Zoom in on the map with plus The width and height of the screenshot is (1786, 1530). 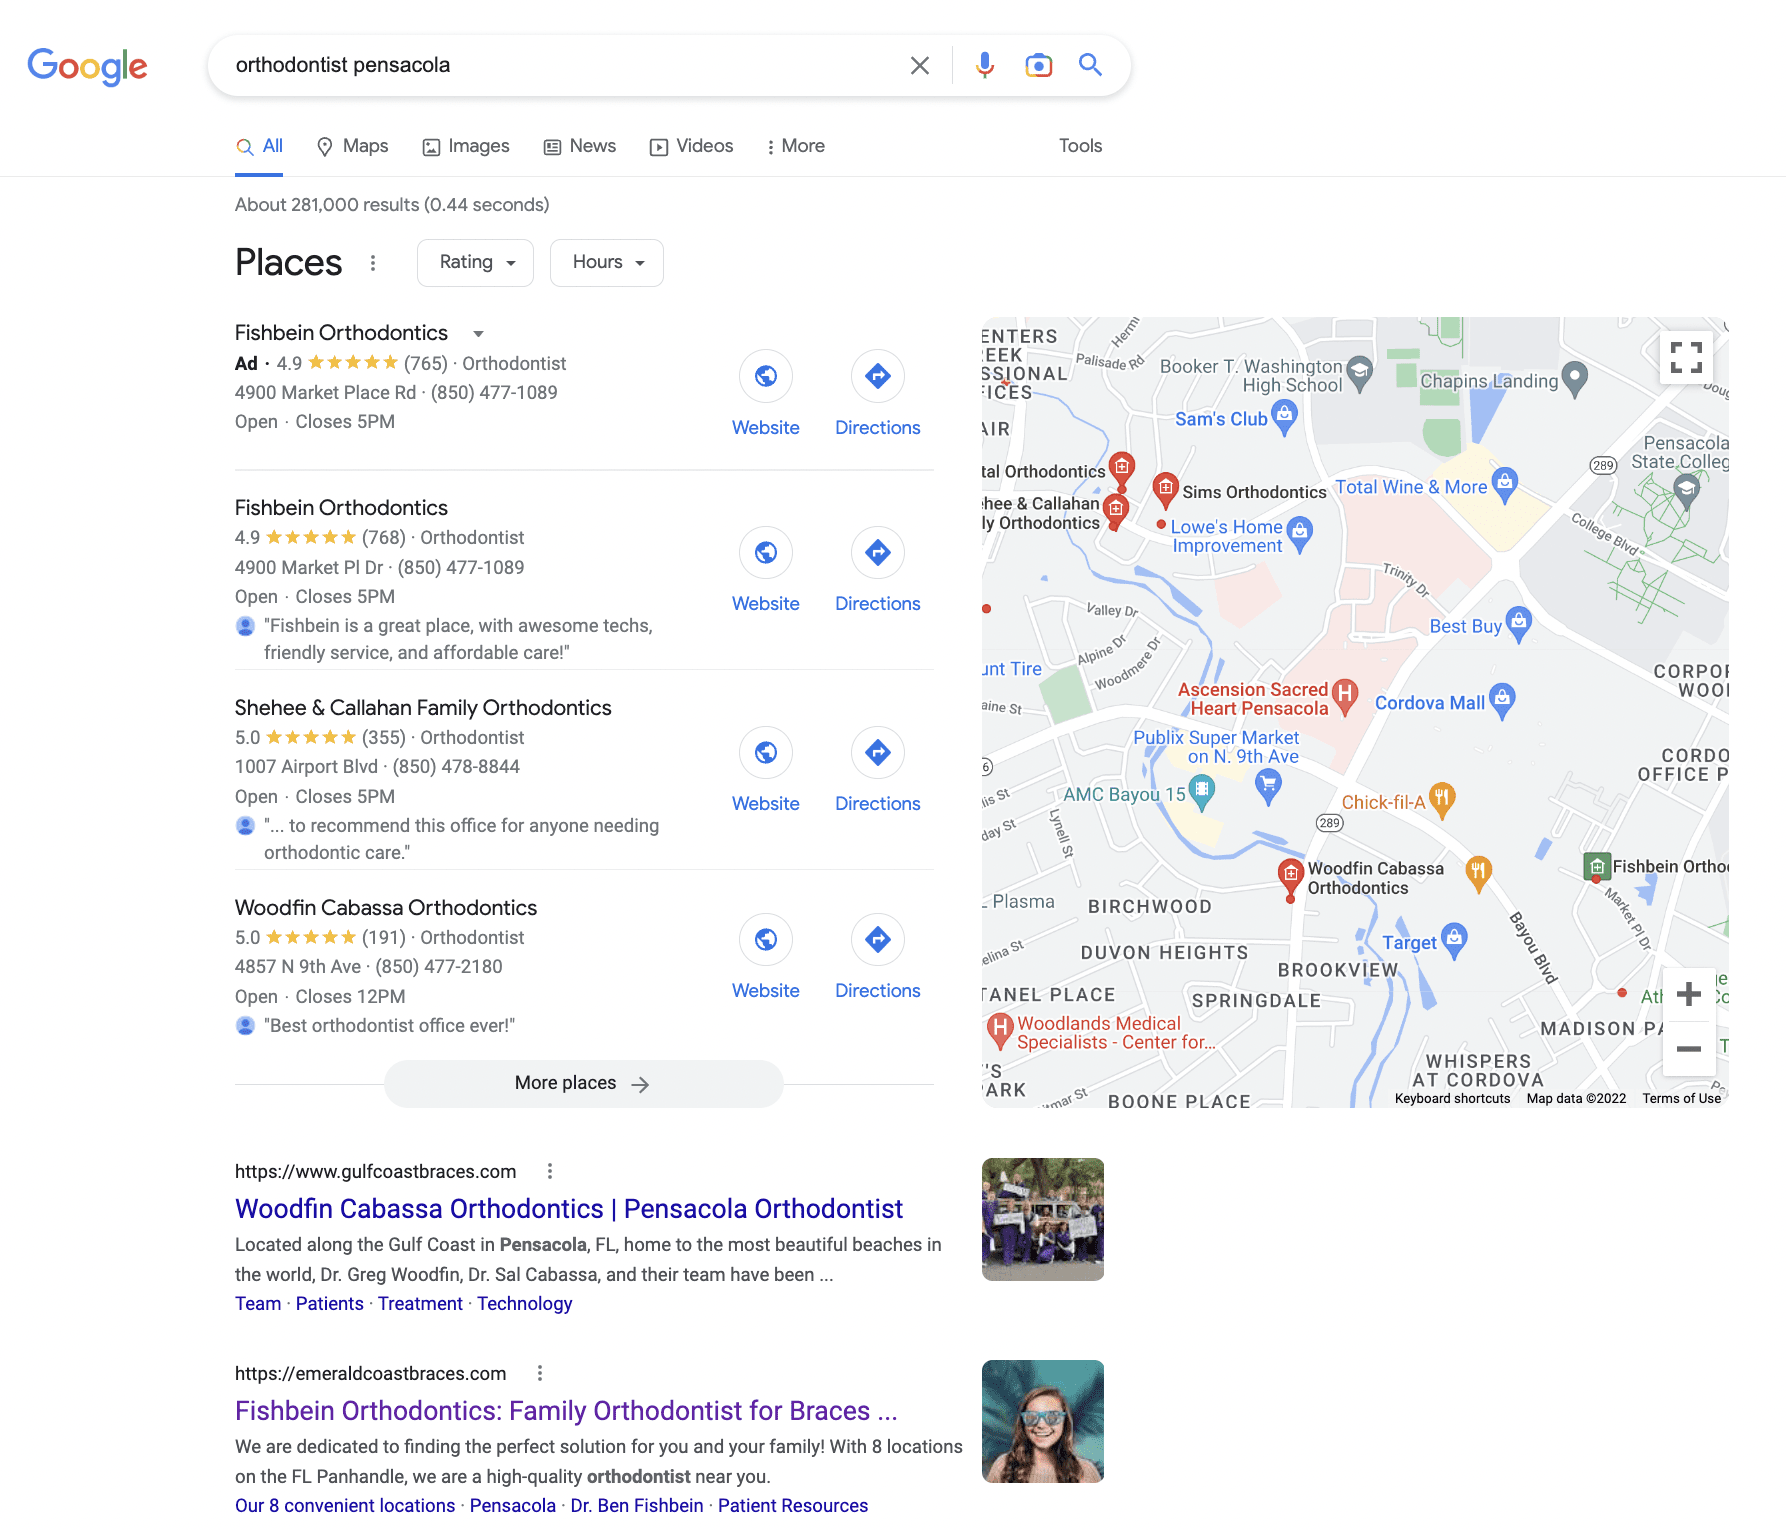[x=1689, y=994]
